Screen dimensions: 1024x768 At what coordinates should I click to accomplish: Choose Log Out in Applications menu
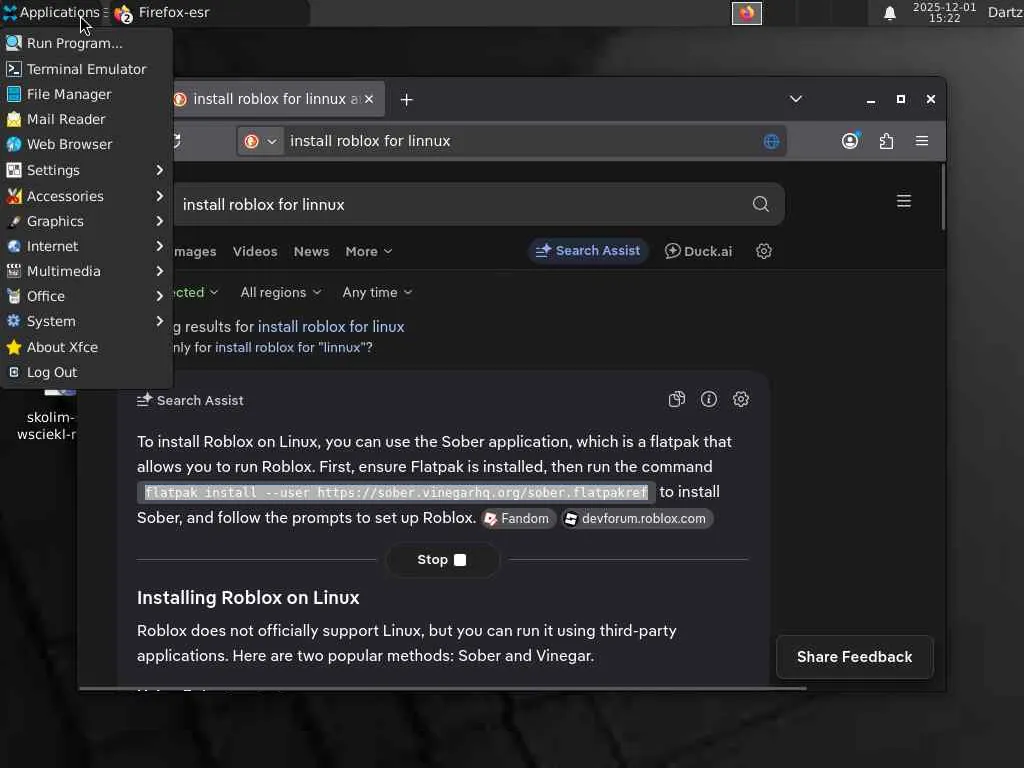point(86,372)
